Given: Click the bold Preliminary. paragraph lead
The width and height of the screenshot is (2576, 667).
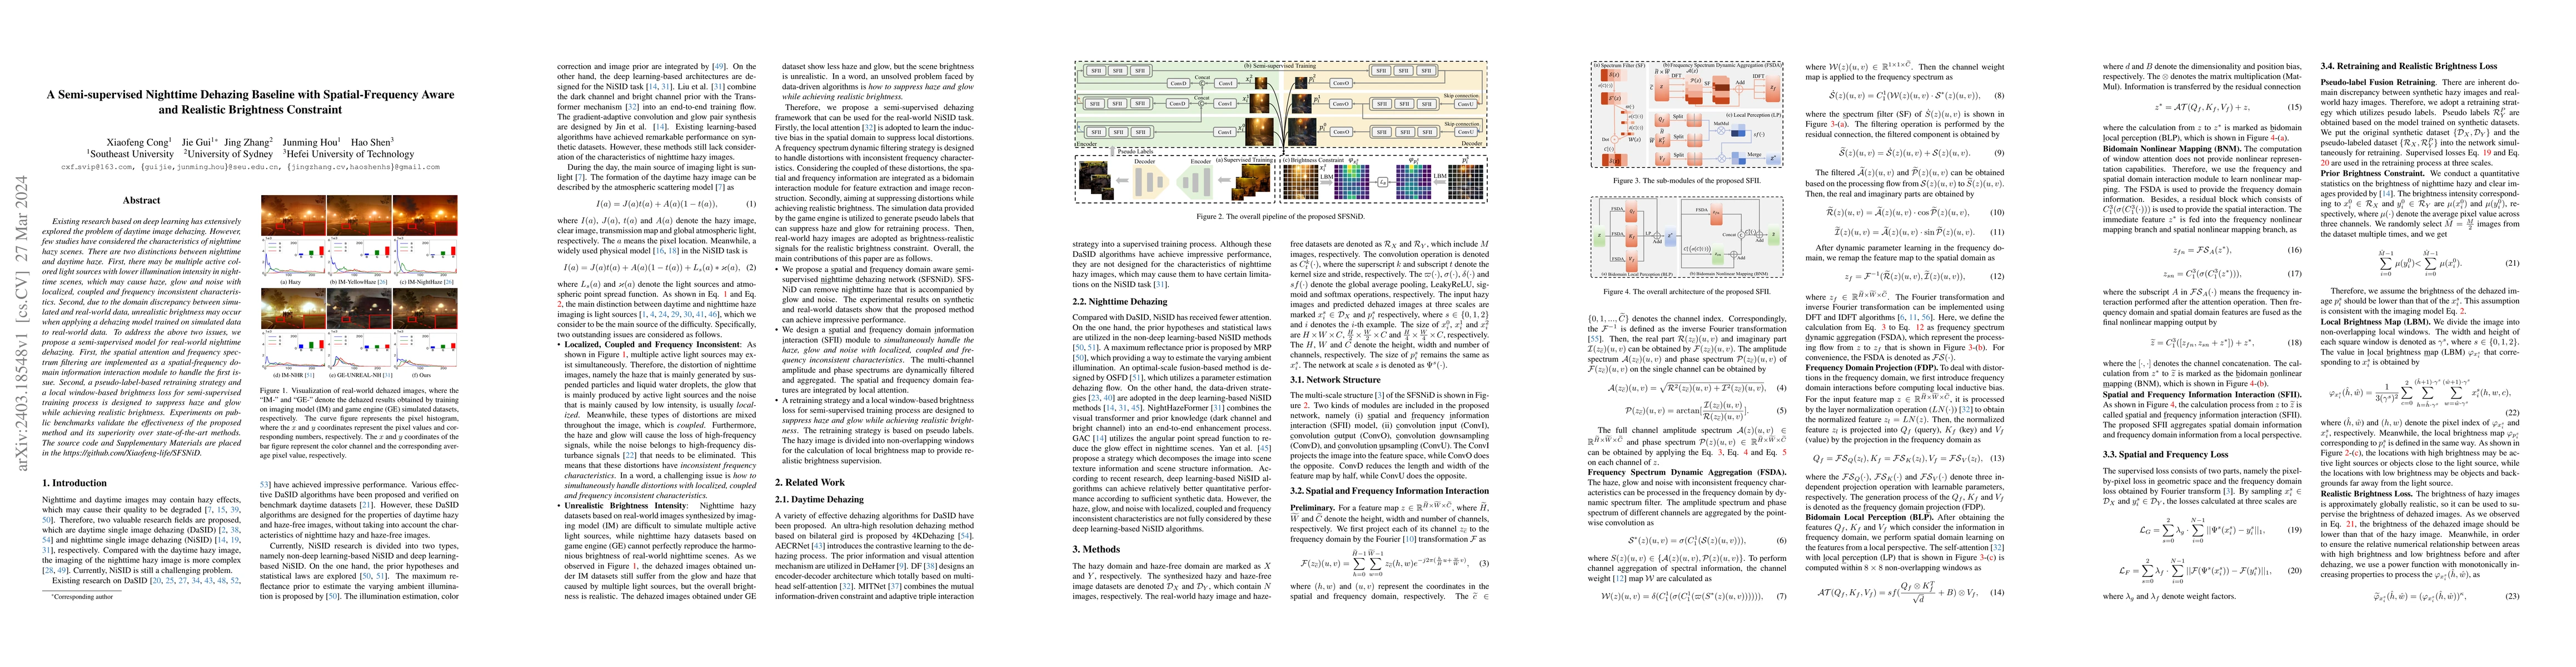Looking at the screenshot, I should coord(1313,507).
